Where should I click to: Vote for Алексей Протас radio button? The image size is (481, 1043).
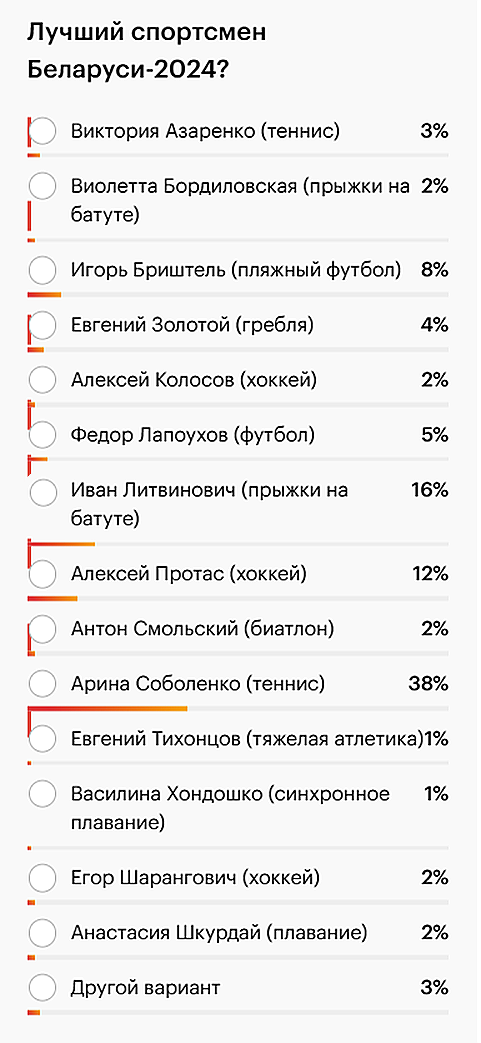(43, 574)
